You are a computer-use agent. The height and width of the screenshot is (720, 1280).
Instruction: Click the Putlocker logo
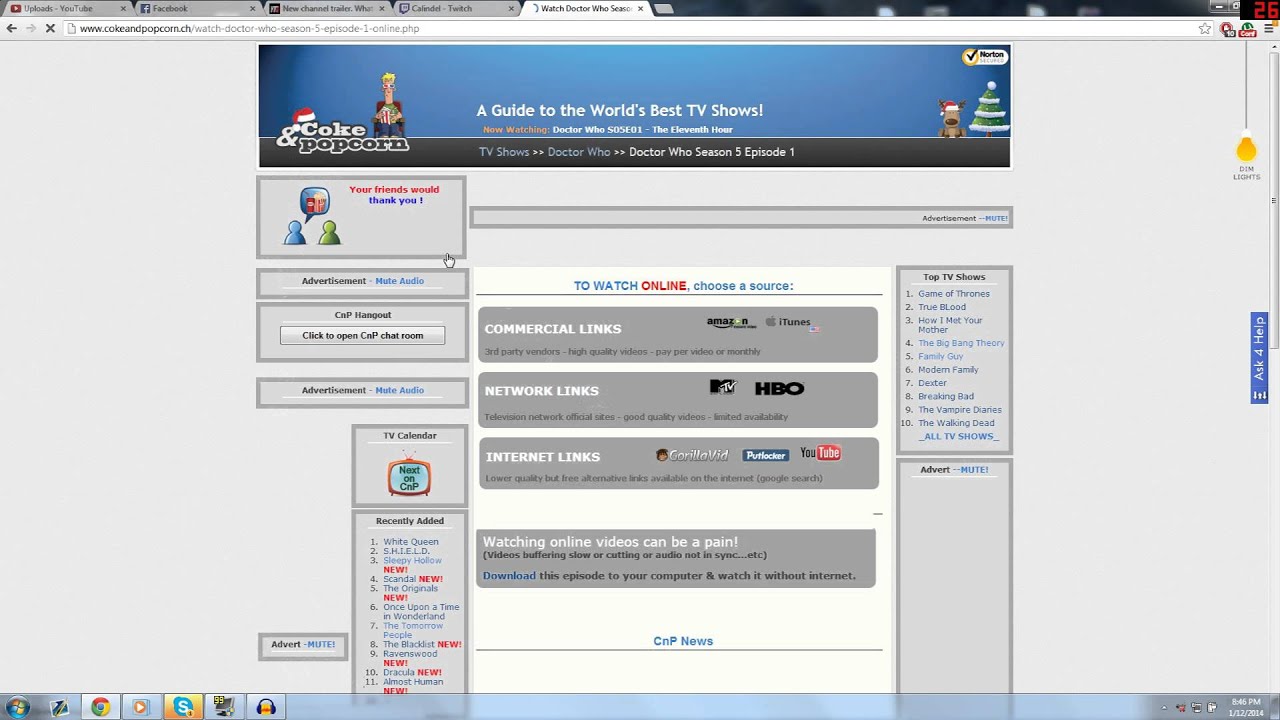coord(765,455)
